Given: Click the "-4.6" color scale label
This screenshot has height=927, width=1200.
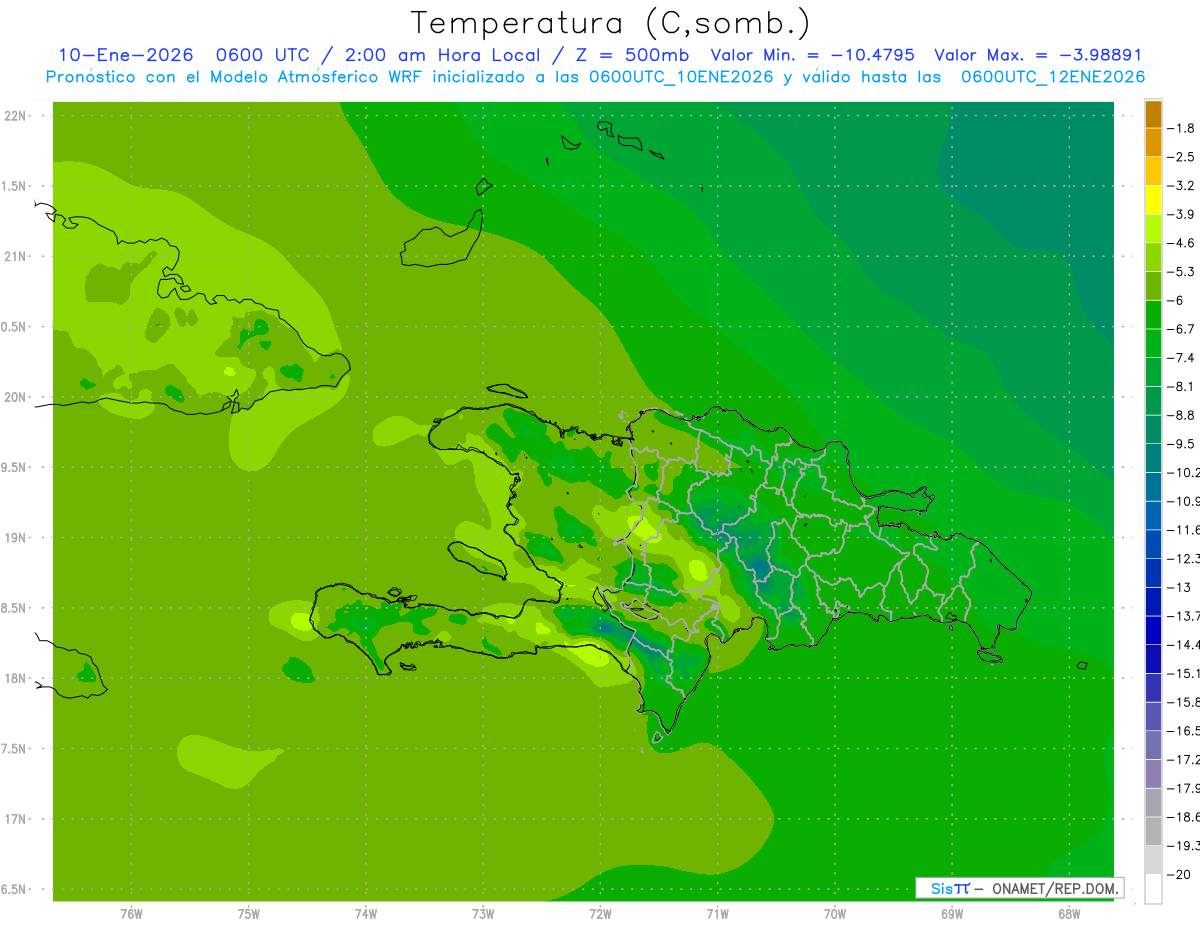Looking at the screenshot, I should pos(1183,243).
